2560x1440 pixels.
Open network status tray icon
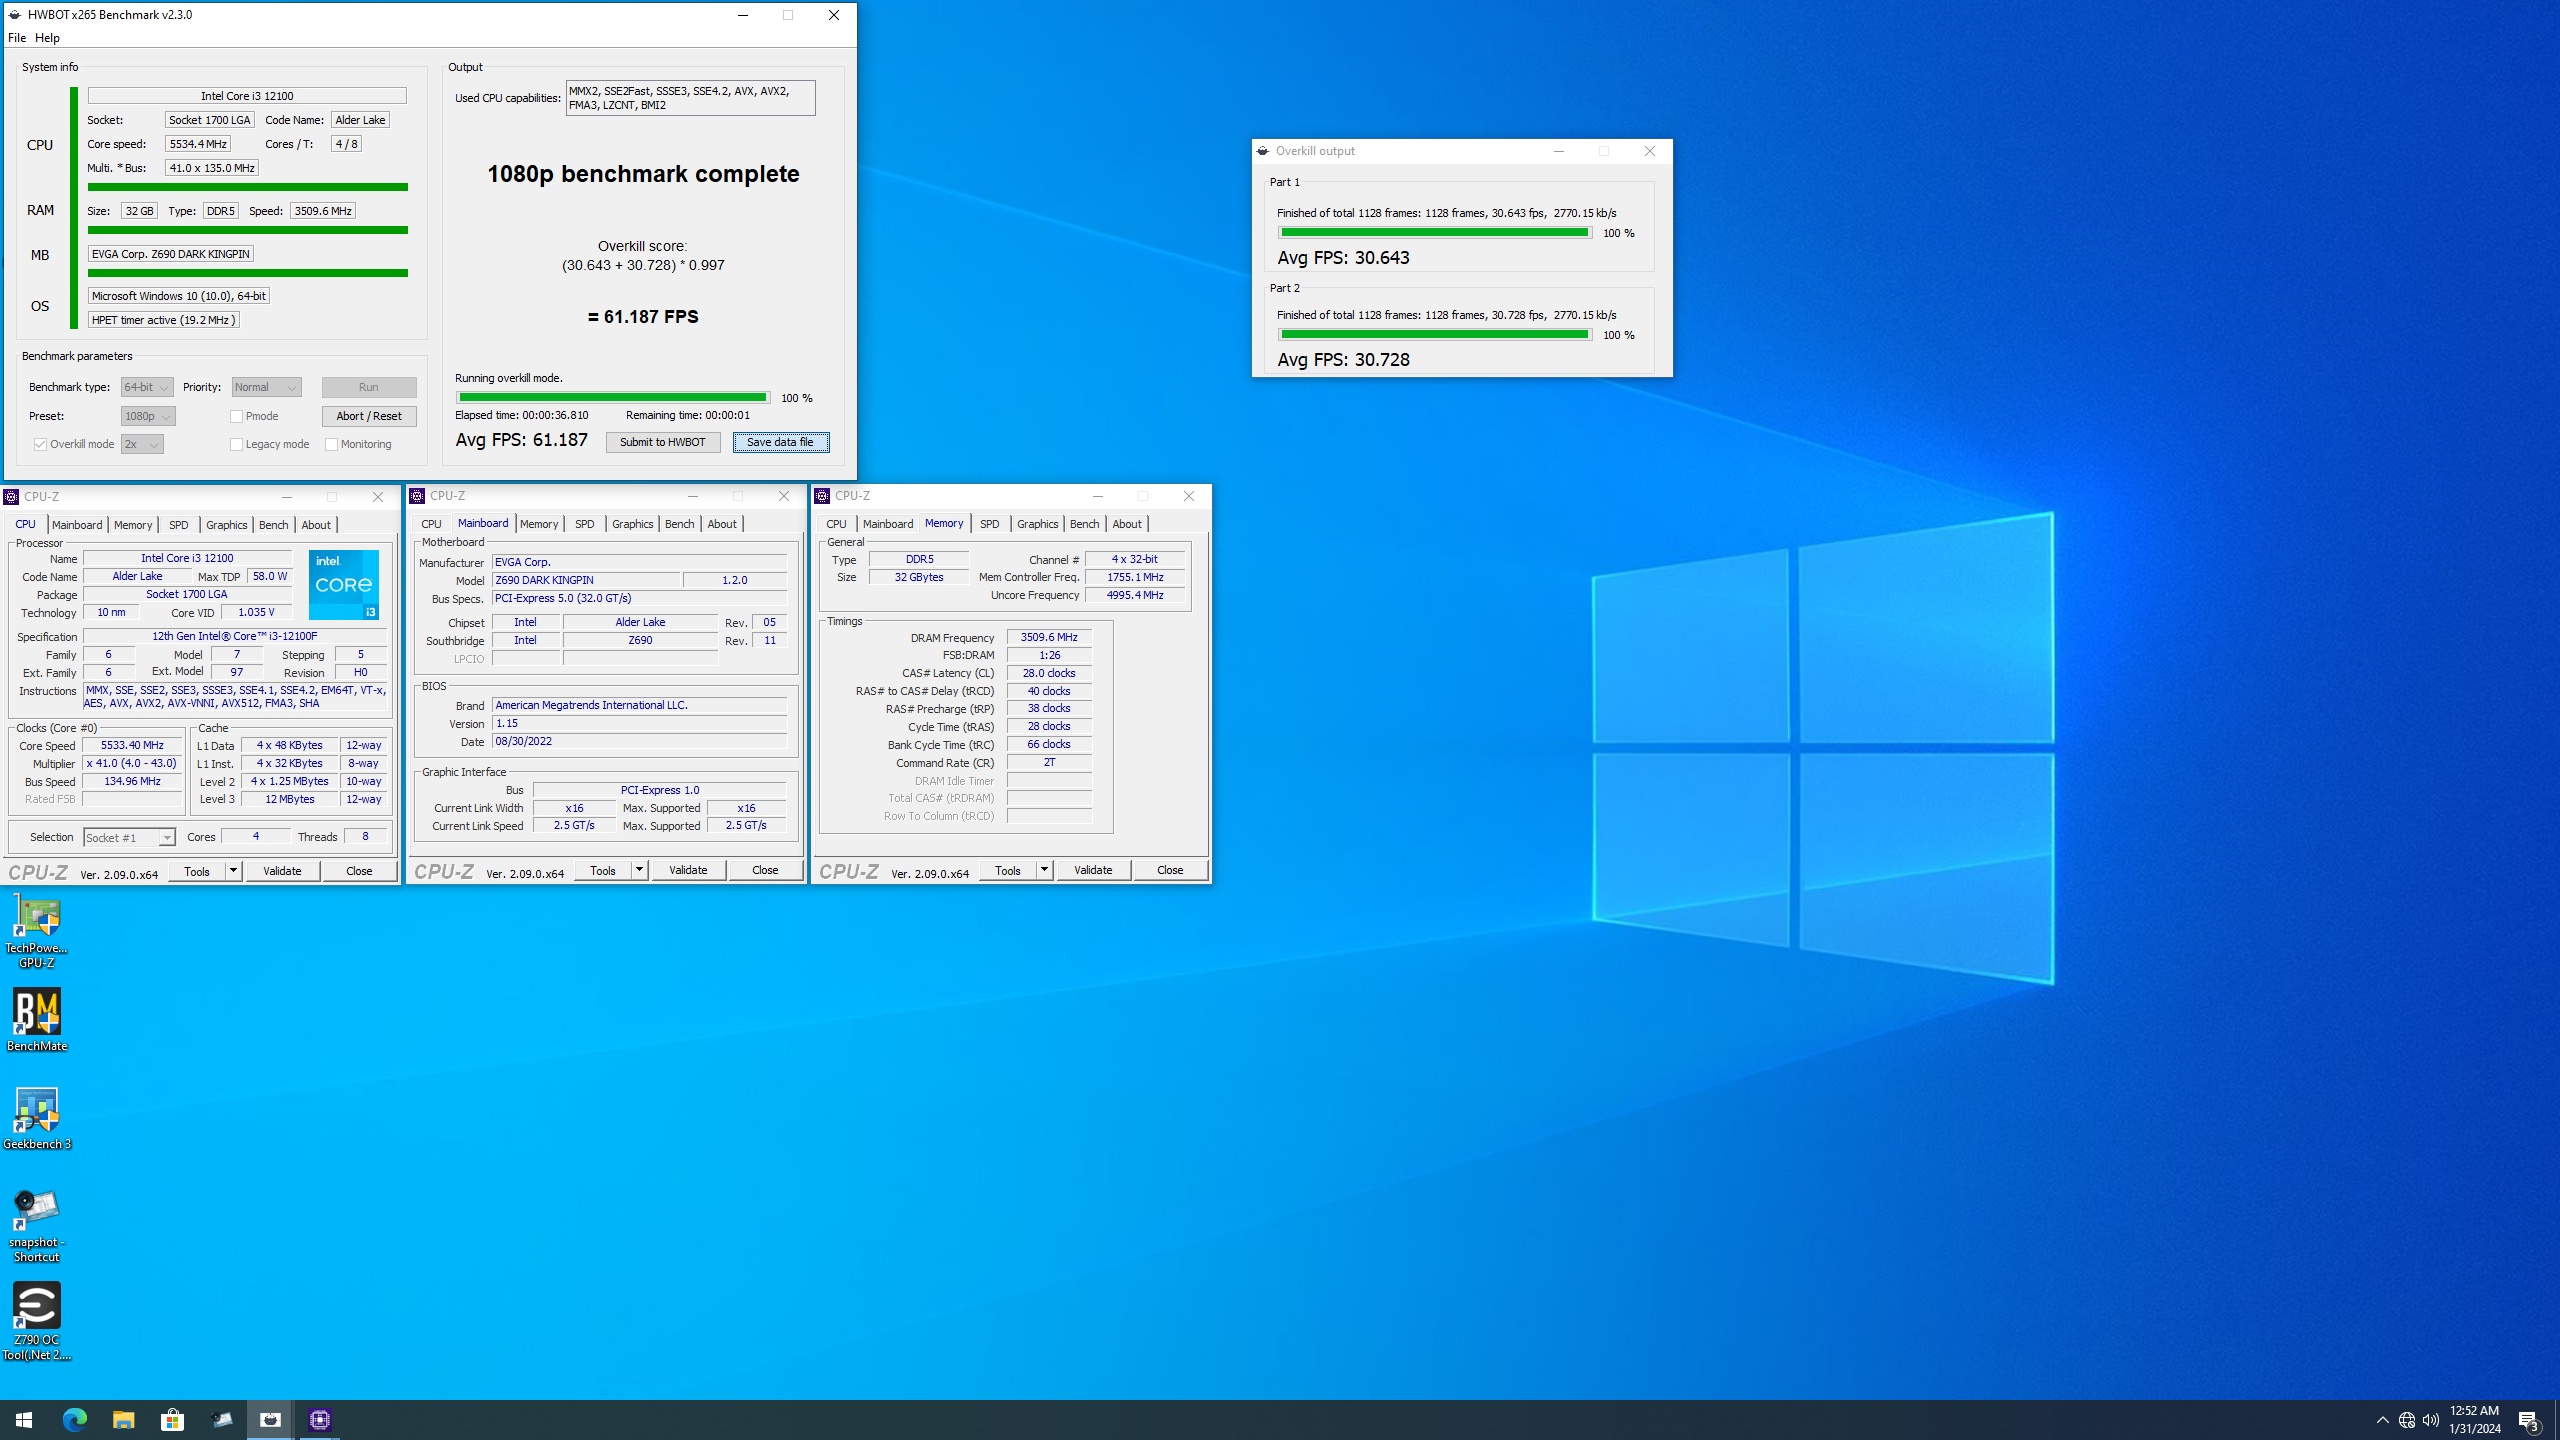(2407, 1420)
